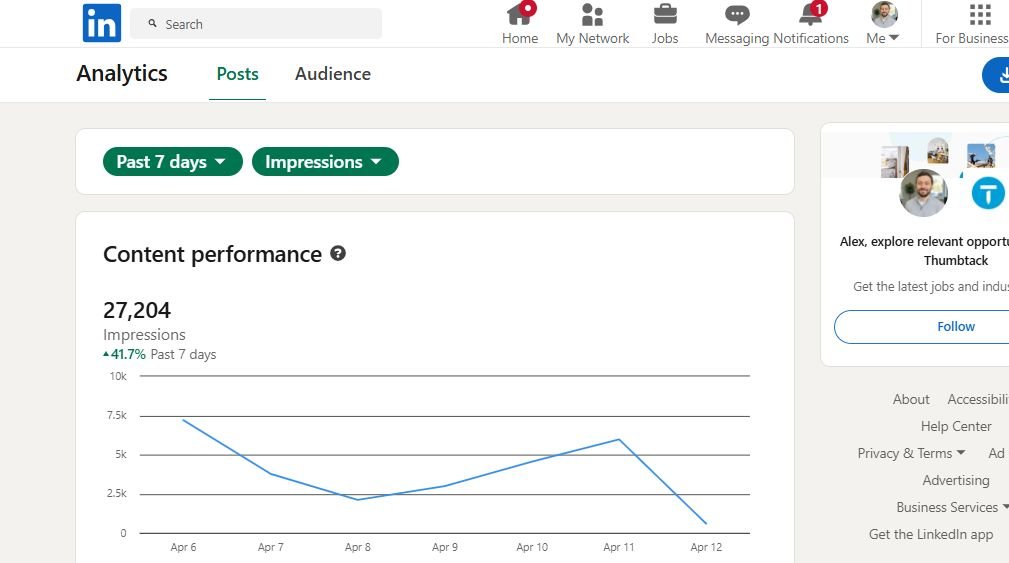Open the Help Center link
1009x563 pixels.
tap(956, 426)
